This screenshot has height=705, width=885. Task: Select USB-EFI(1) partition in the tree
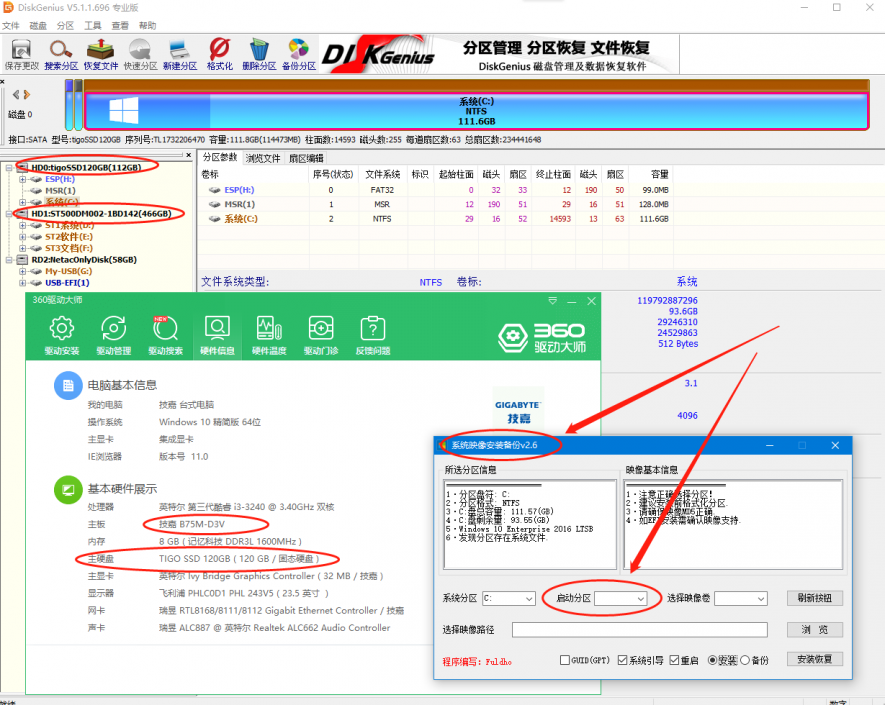click(x=67, y=283)
